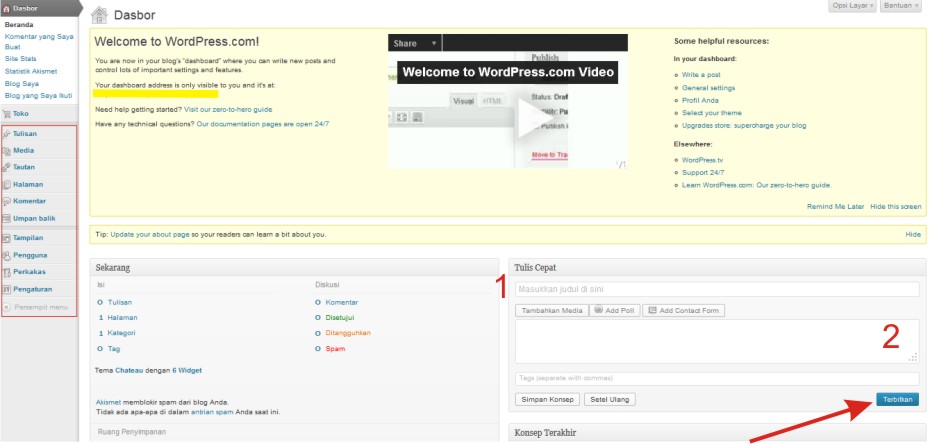Click the post title input field
The height and width of the screenshot is (444, 930).
717,289
